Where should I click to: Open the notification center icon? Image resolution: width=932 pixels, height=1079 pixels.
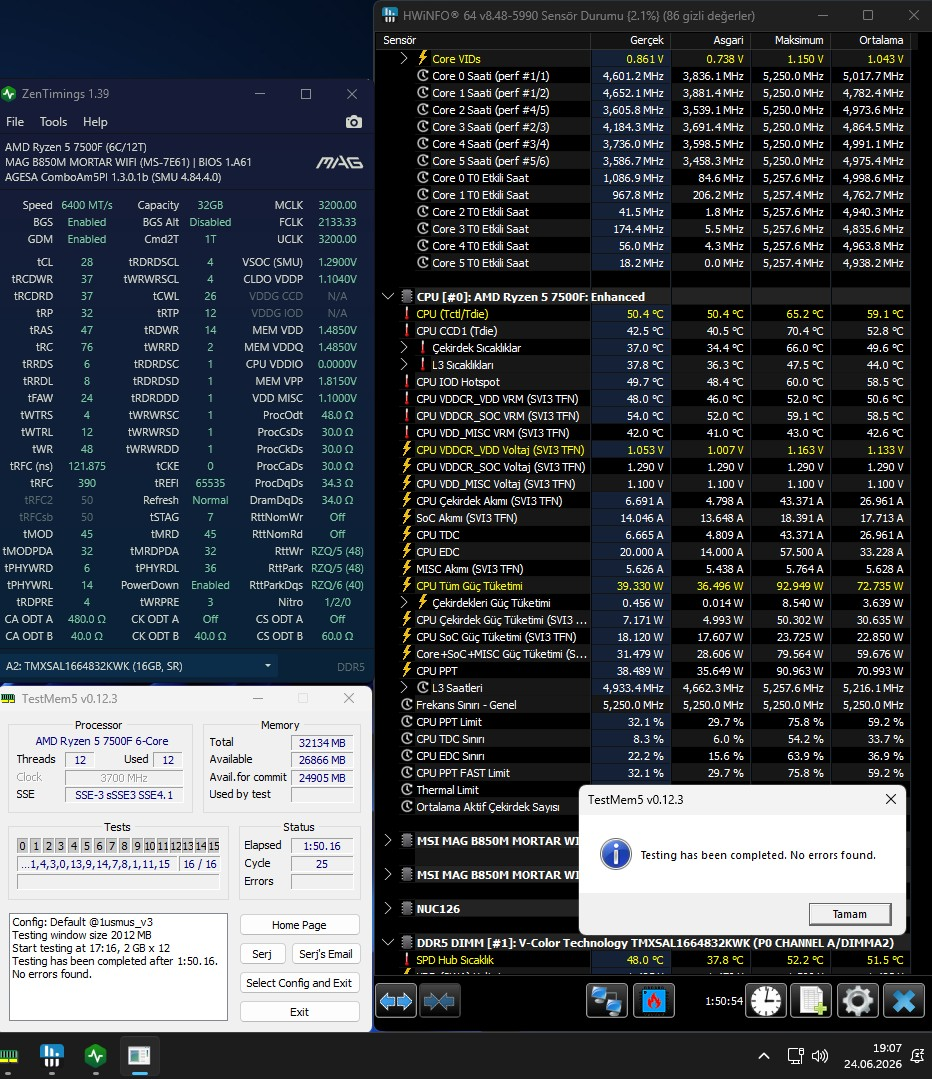(918, 1056)
